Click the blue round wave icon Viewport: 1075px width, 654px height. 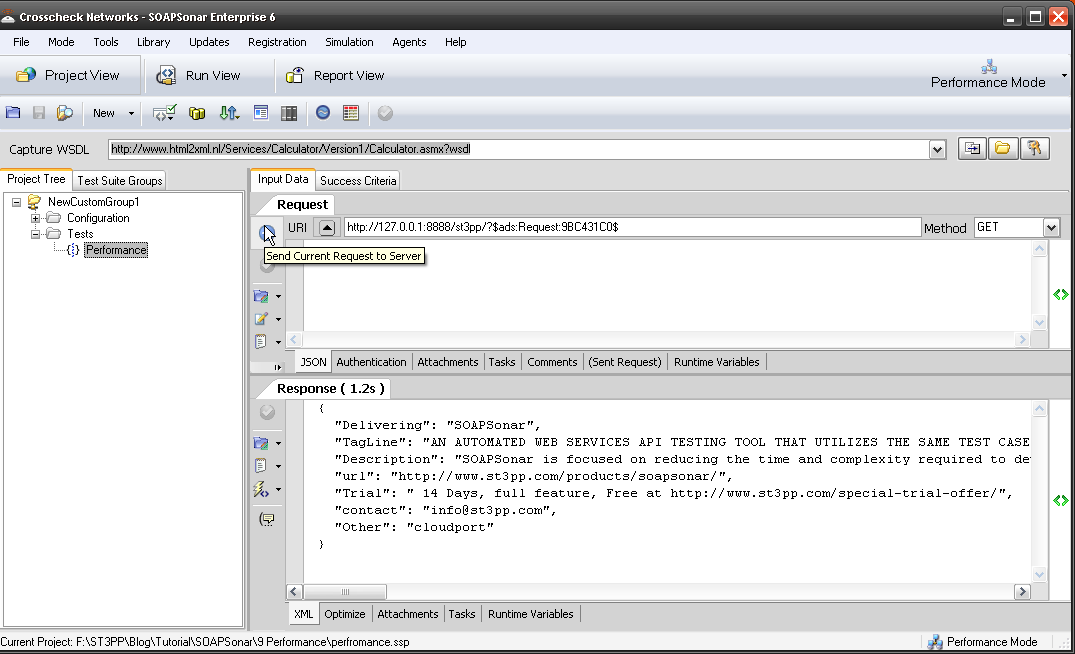click(323, 112)
